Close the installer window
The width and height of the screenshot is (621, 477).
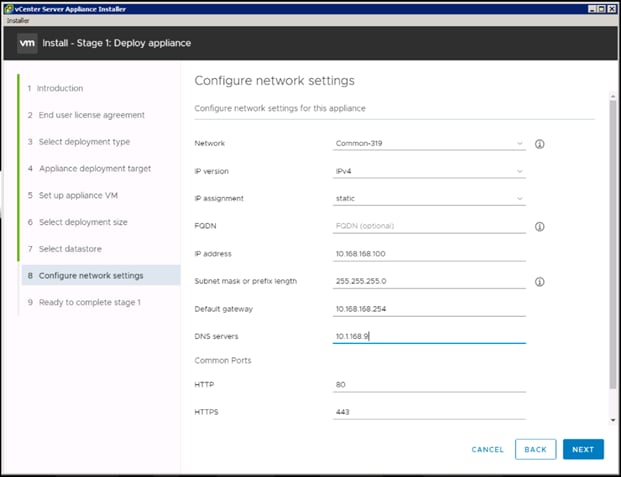tap(611, 9)
